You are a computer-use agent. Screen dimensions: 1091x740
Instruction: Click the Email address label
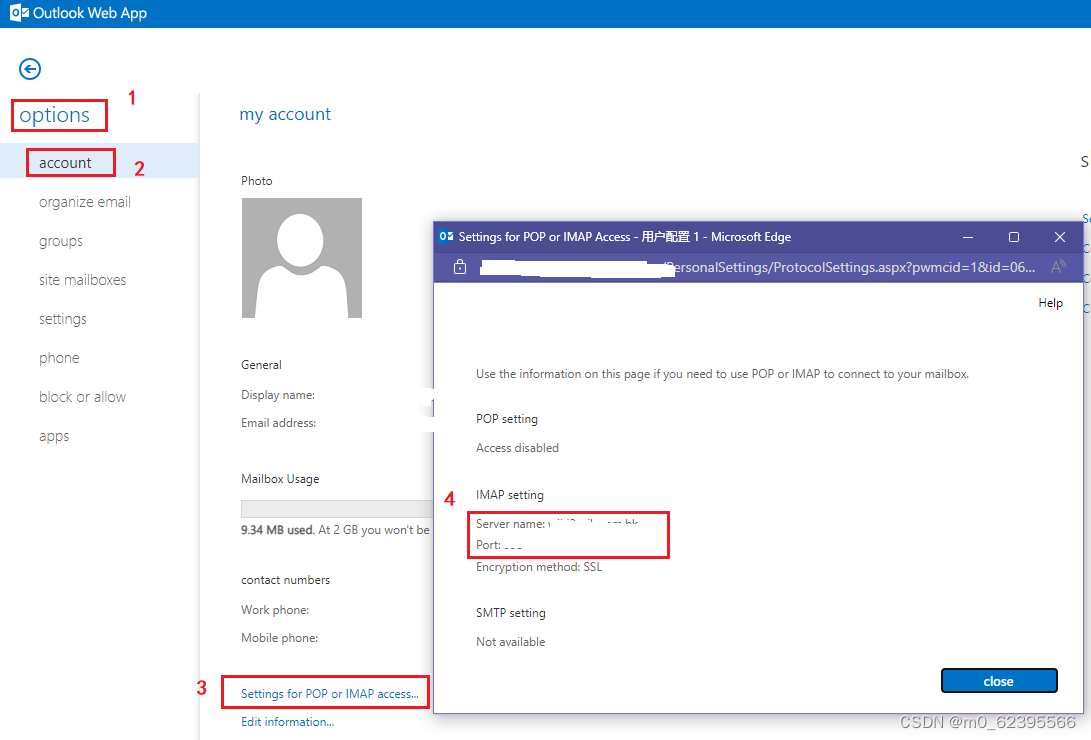tap(278, 422)
